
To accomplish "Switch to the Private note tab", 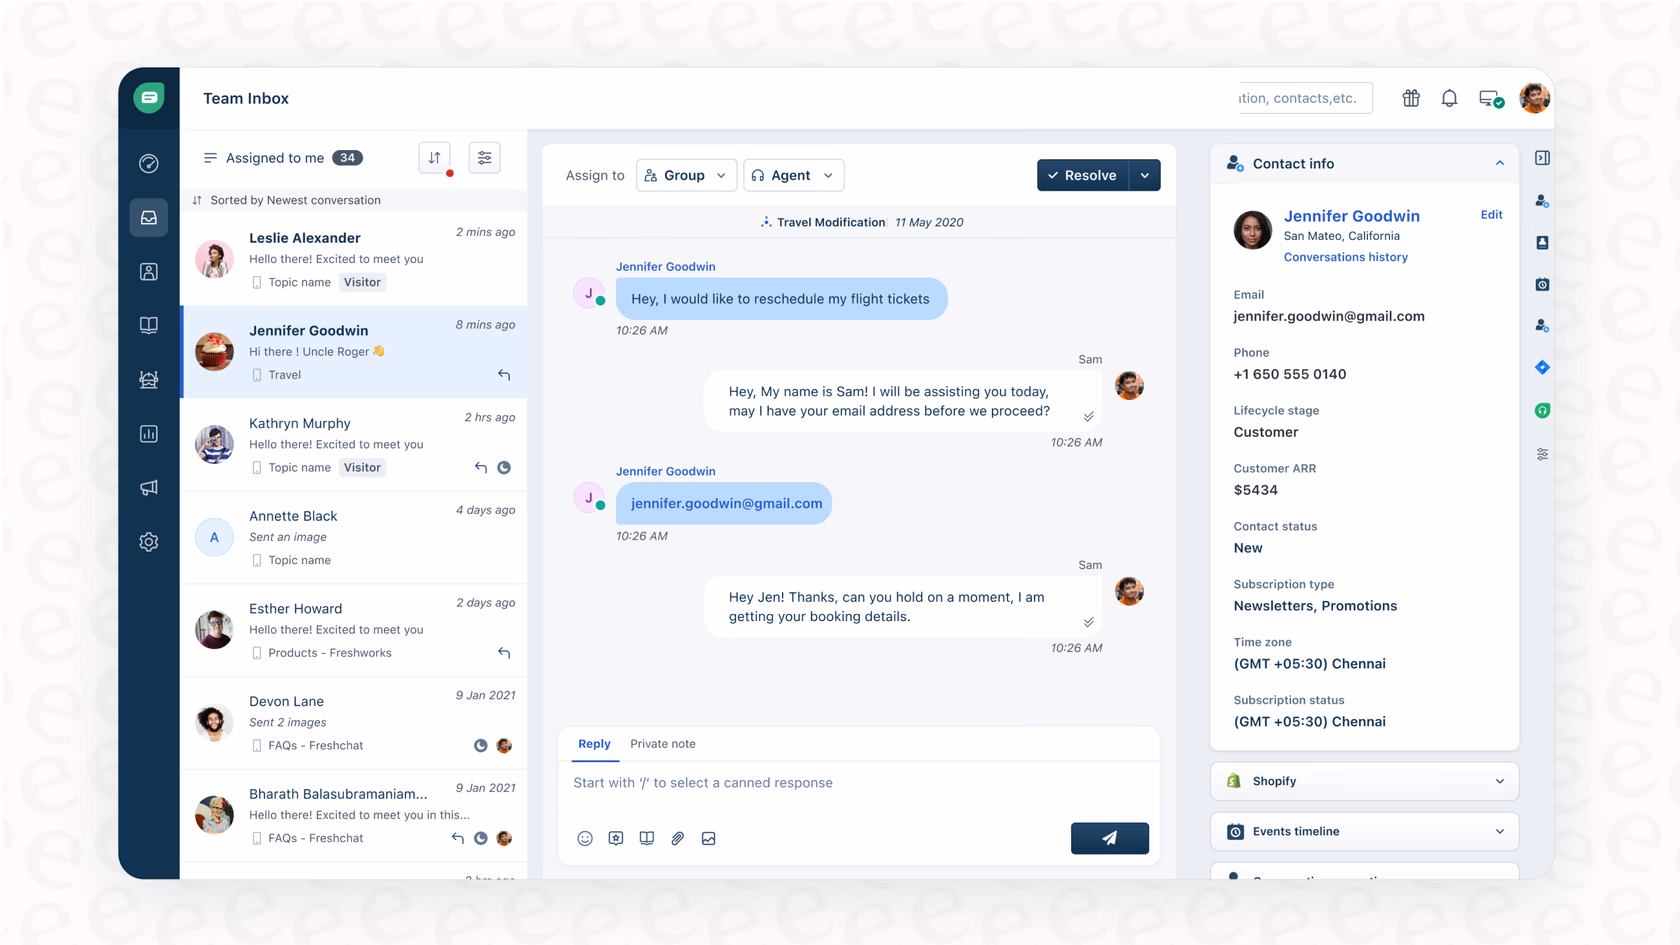I will pyautogui.click(x=662, y=744).
